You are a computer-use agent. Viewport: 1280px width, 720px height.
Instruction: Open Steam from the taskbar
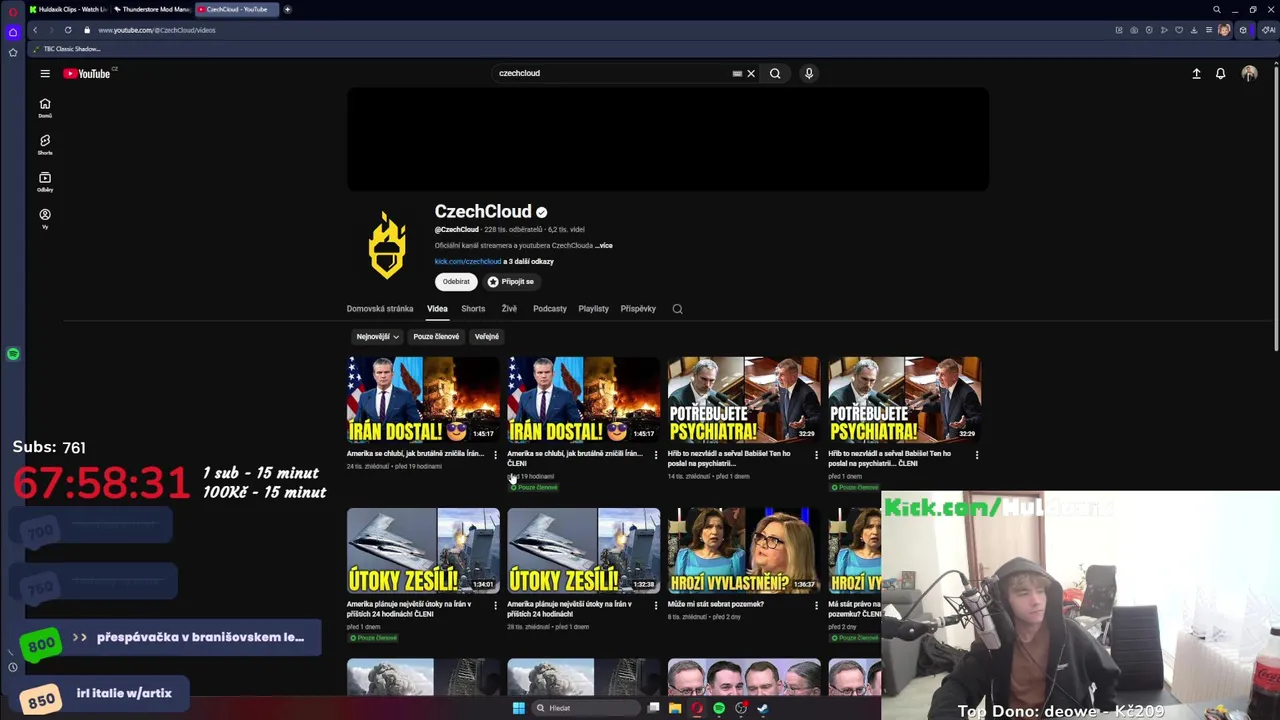point(763,708)
